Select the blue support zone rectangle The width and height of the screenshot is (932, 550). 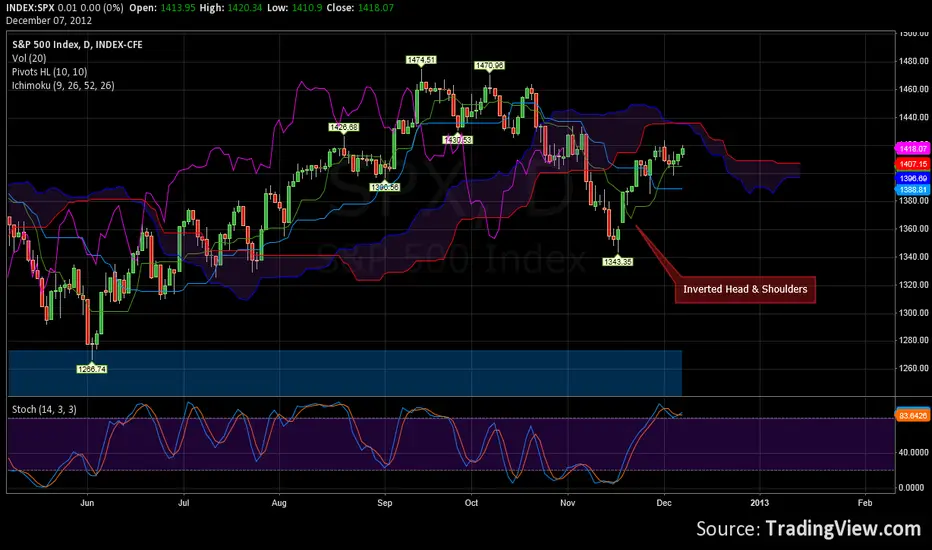pyautogui.click(x=345, y=373)
